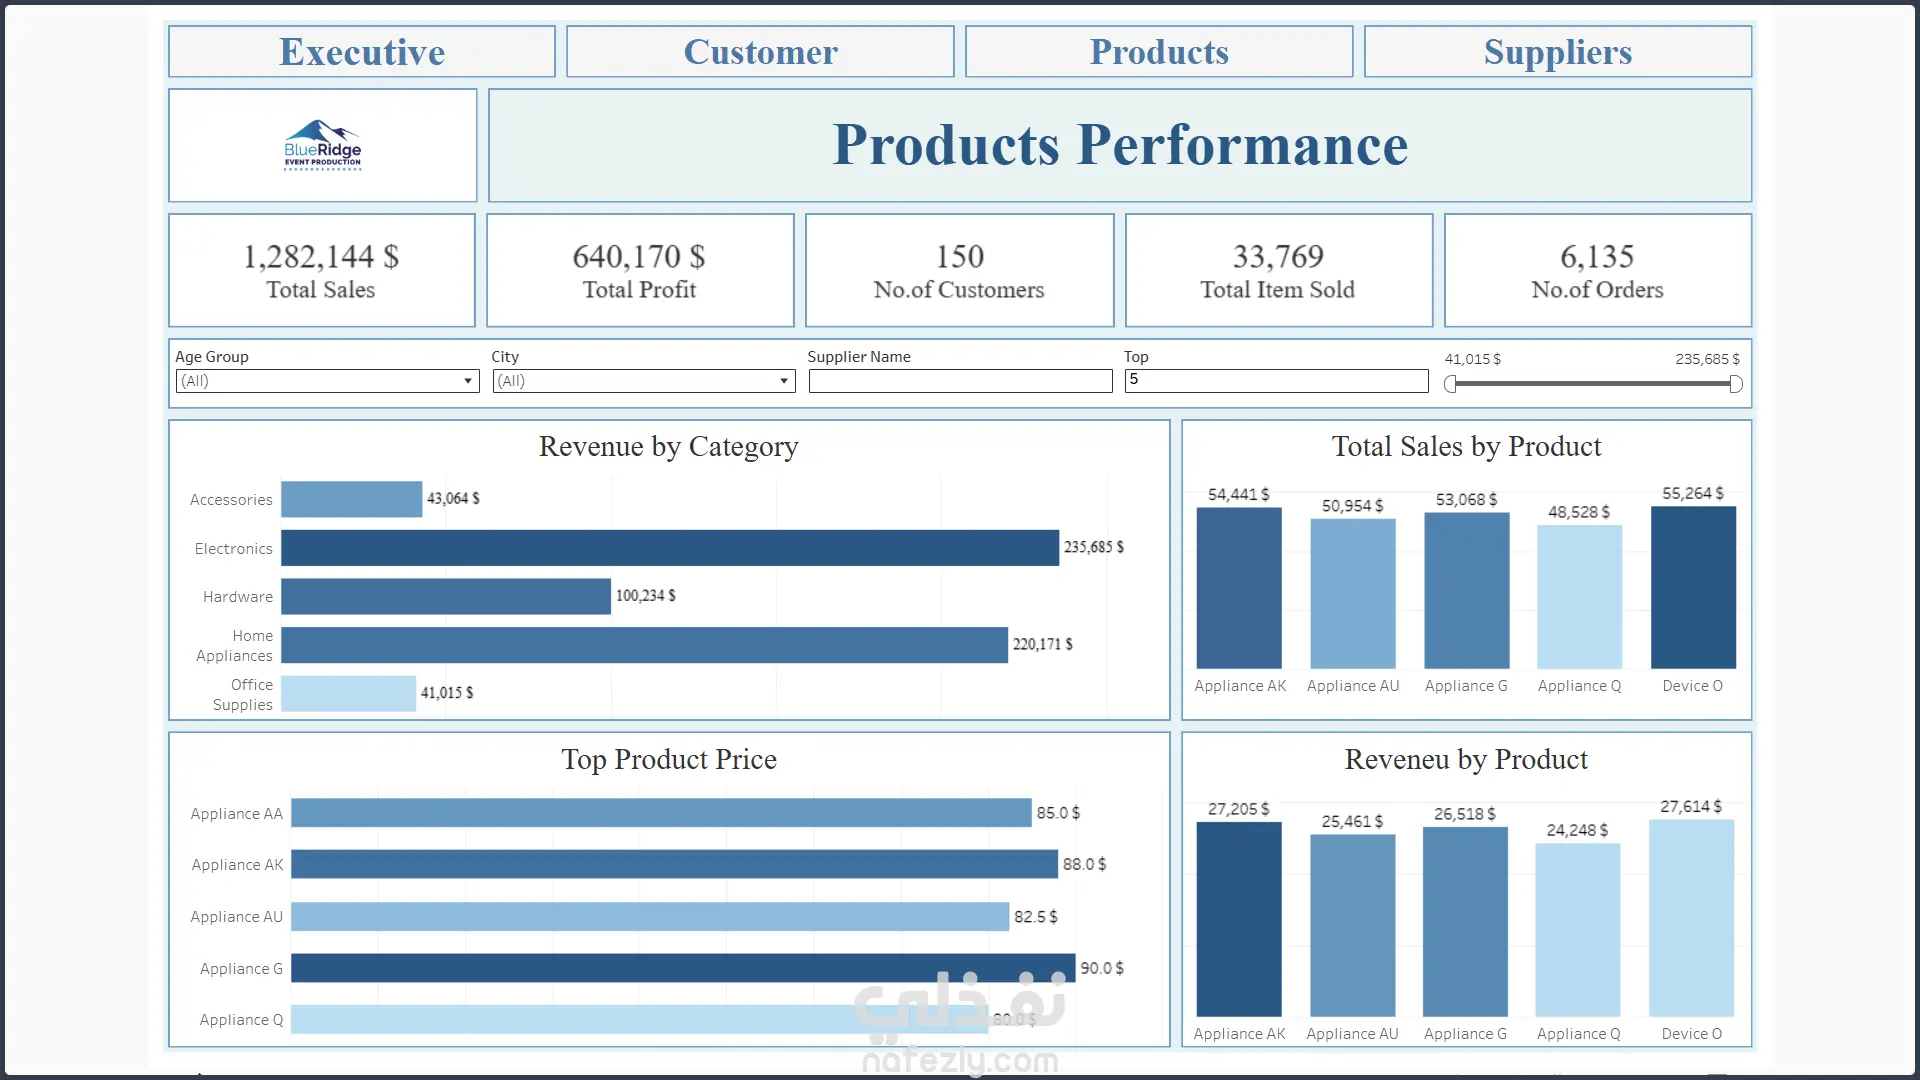1920x1080 pixels.
Task: Open the Products tab
Action: tap(1158, 52)
